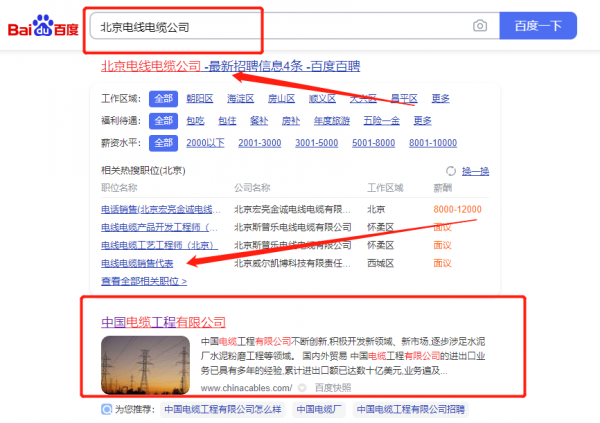Open the 电线电缆销售代表 job link
This screenshot has width=600, height=423.
pyautogui.click(x=137, y=263)
